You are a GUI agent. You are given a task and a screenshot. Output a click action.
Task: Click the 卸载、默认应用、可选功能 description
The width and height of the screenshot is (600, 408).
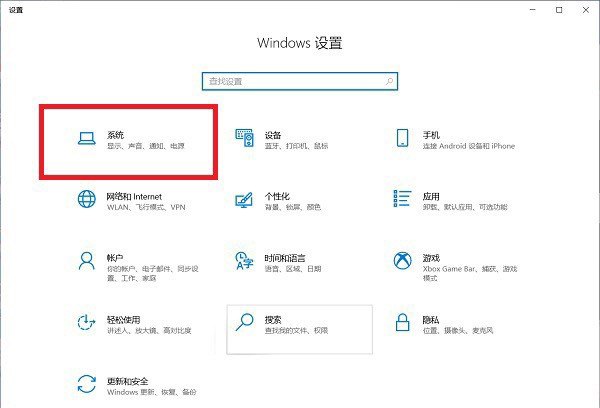tap(465, 207)
